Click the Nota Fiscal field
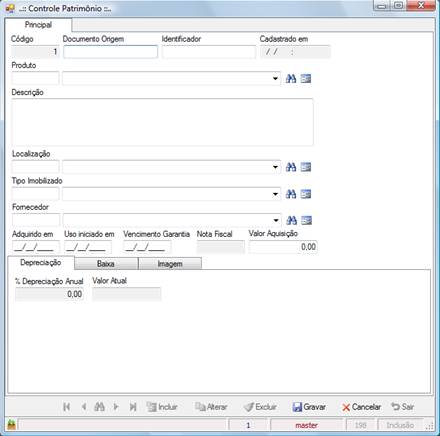Screen dimensions: 440x436 coord(221,247)
